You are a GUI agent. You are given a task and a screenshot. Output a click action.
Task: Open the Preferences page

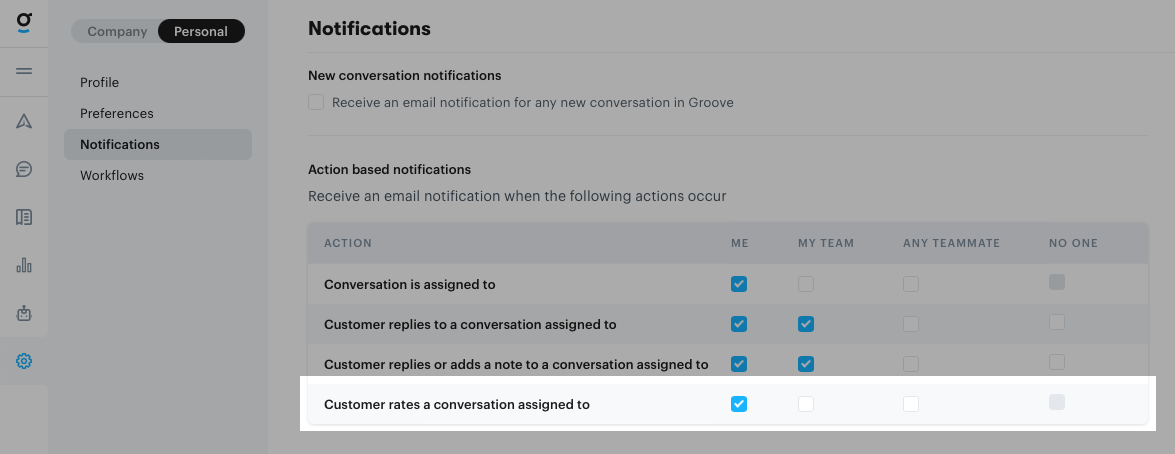coord(117,113)
